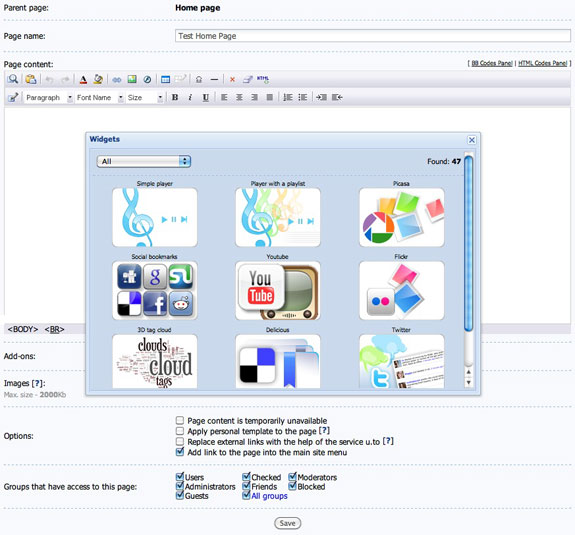Select the Simple player widget
This screenshot has height=535, width=575.
point(155,217)
